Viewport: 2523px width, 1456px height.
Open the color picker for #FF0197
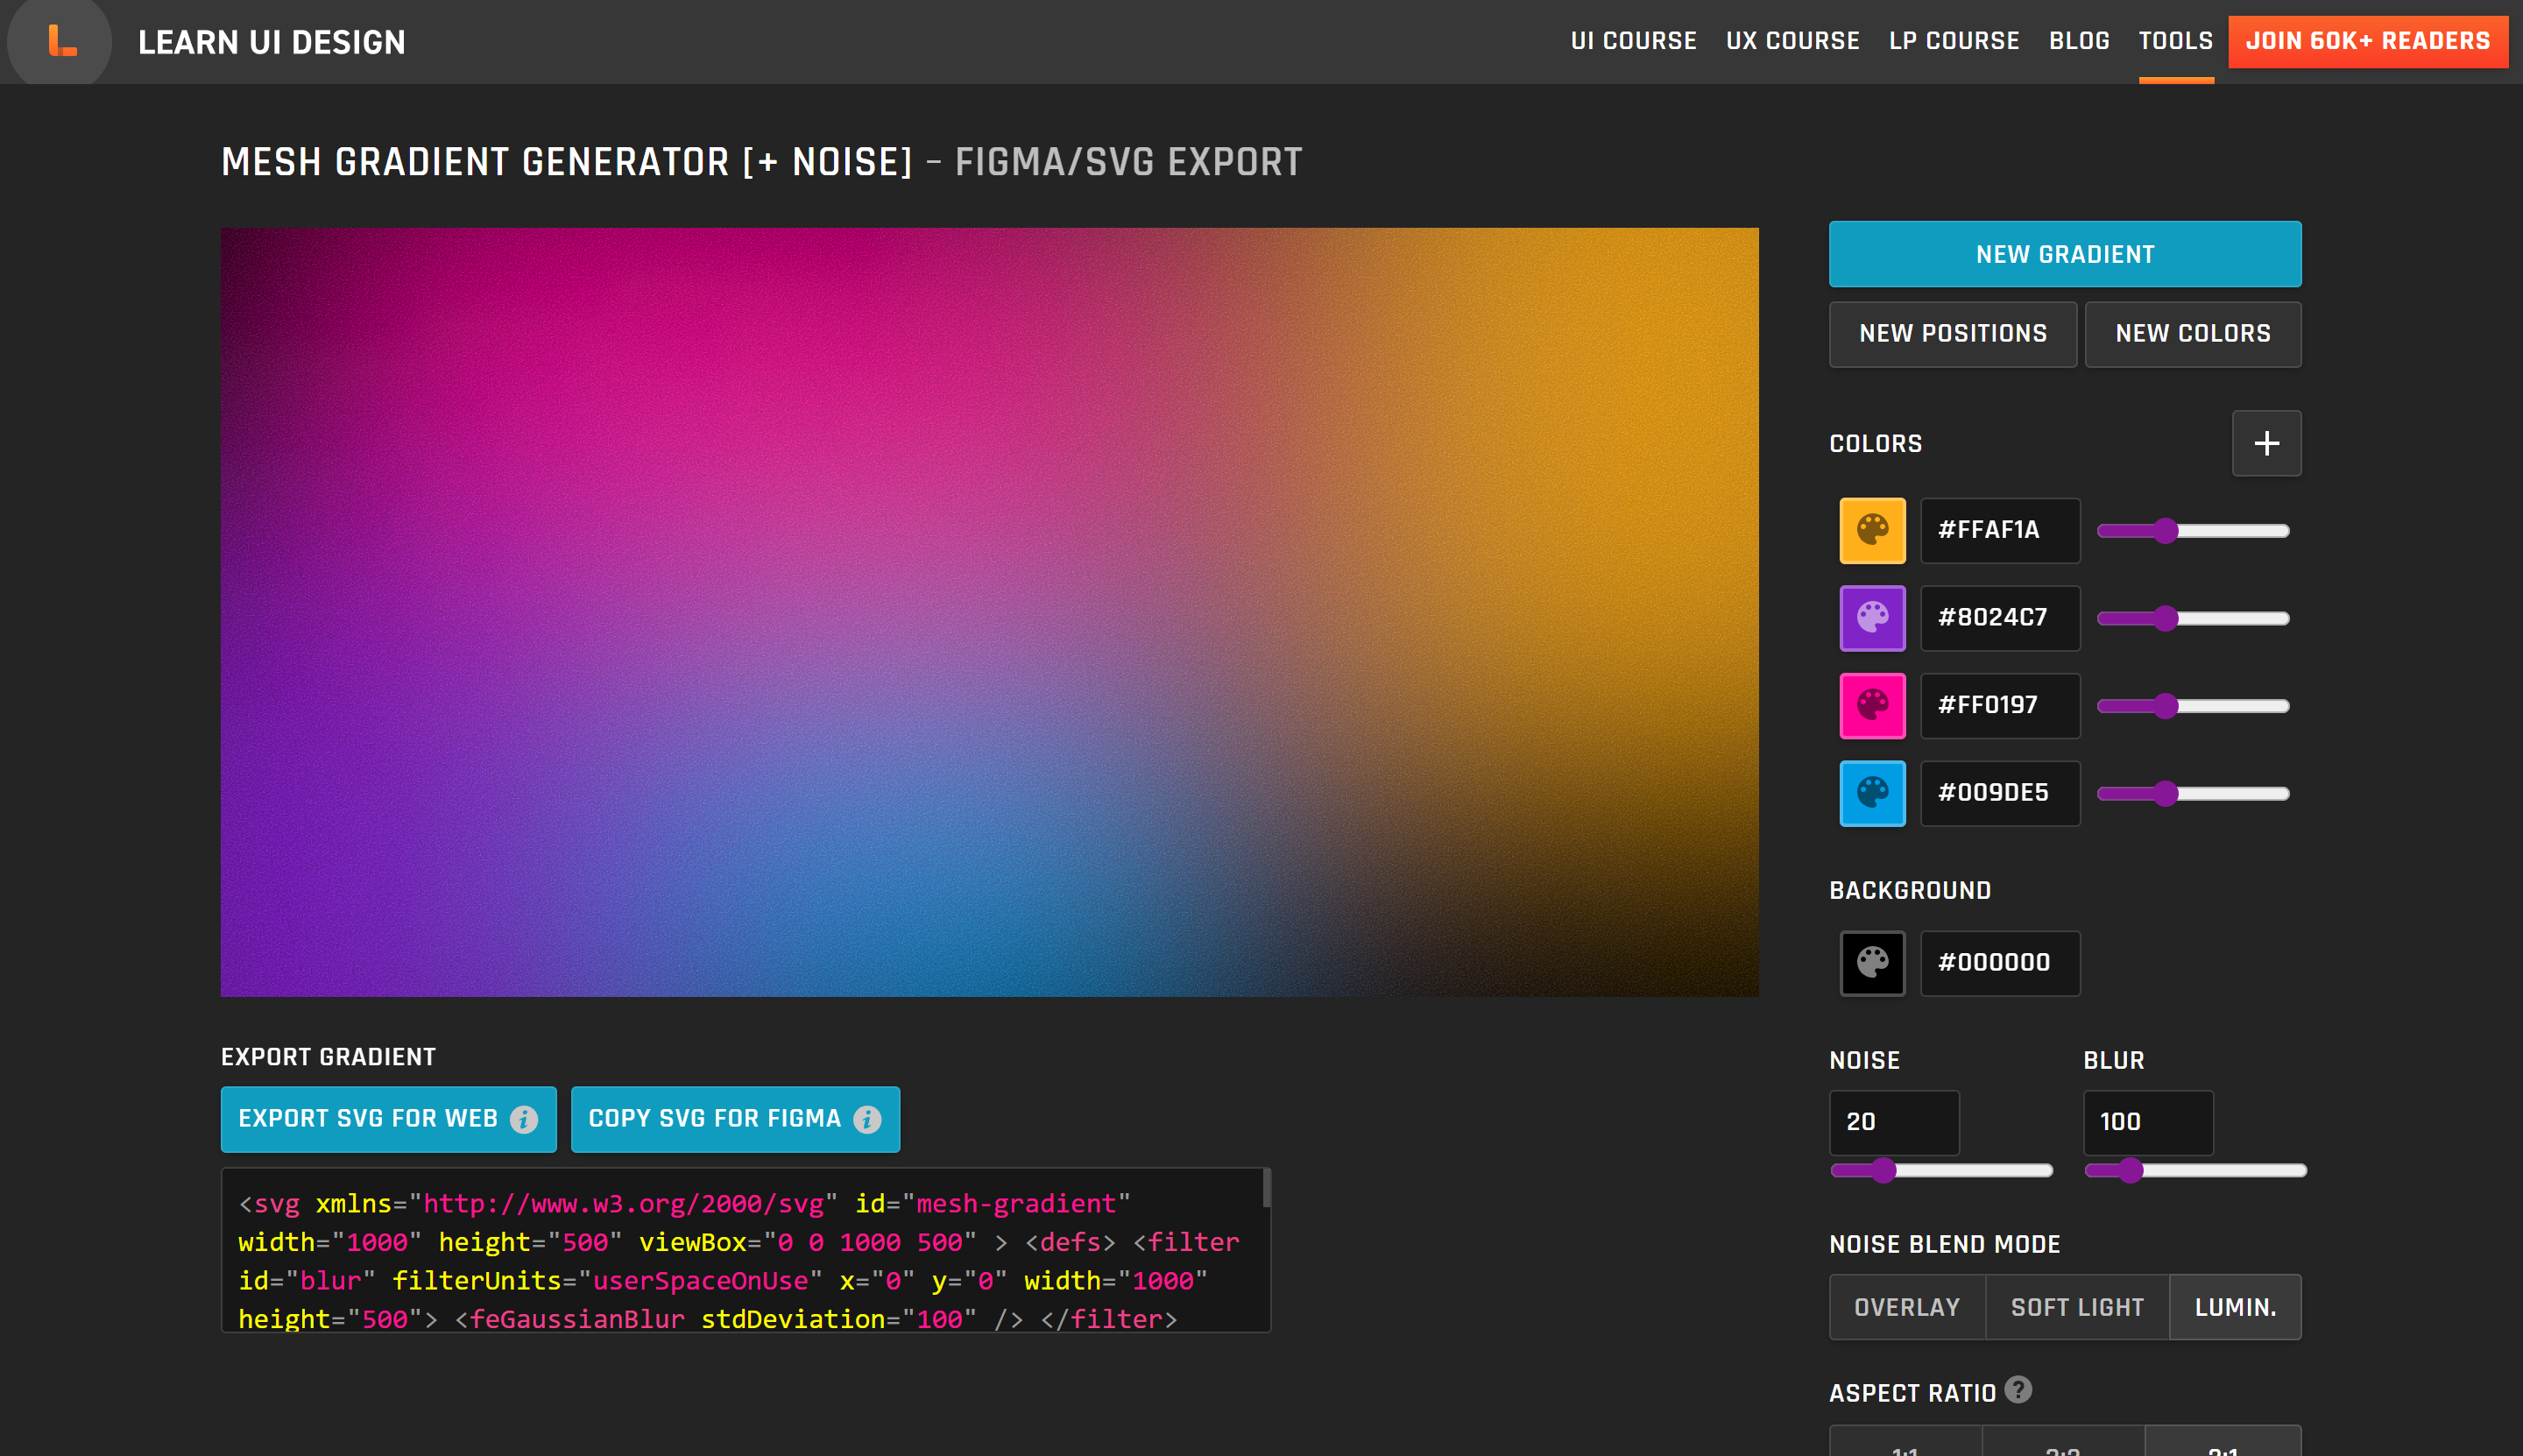(1872, 705)
